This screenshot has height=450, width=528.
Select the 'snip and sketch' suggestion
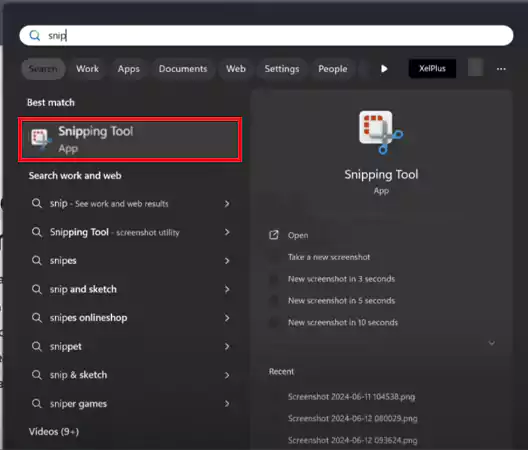point(130,289)
